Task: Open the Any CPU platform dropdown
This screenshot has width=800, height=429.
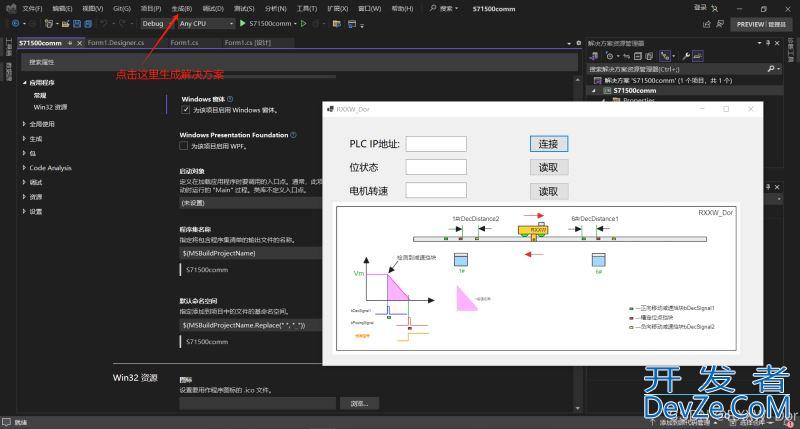Action: click(x=206, y=23)
